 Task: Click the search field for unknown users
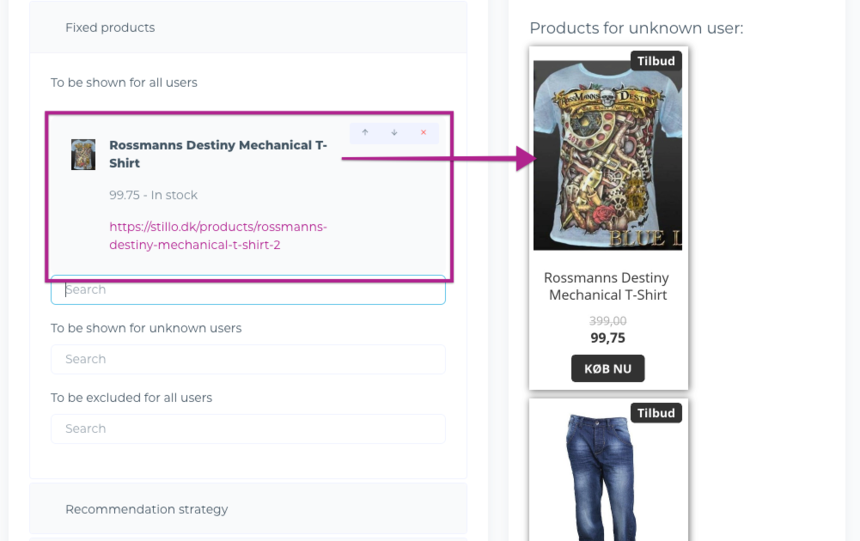click(x=248, y=359)
